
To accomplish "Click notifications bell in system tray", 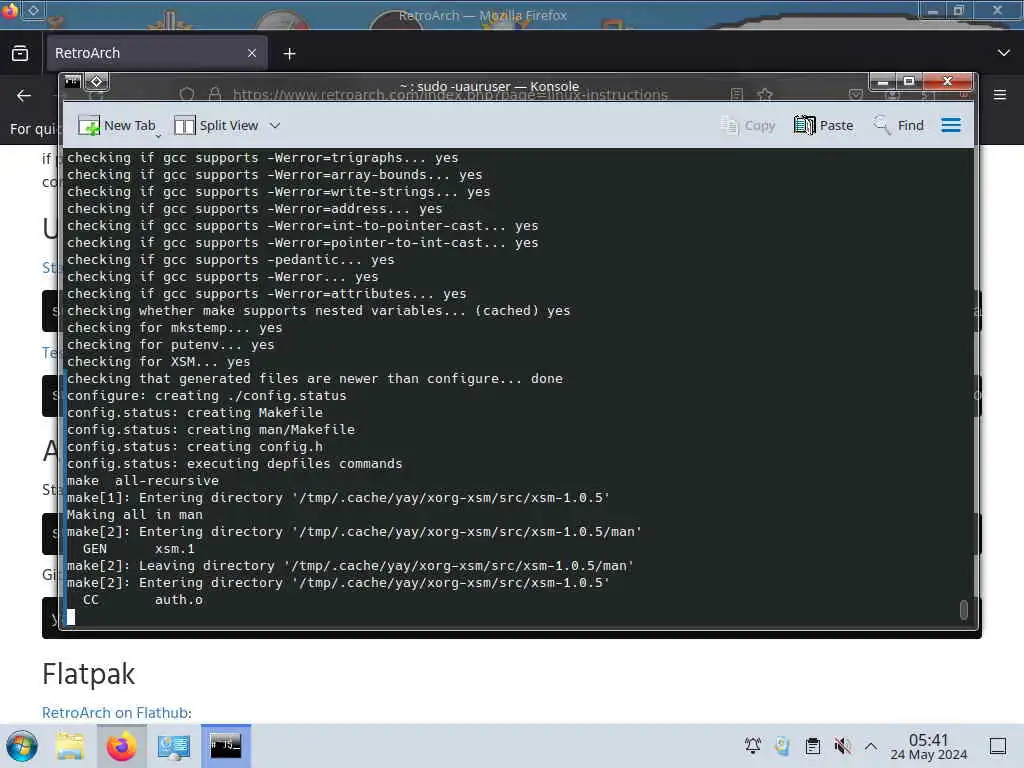I will (753, 746).
